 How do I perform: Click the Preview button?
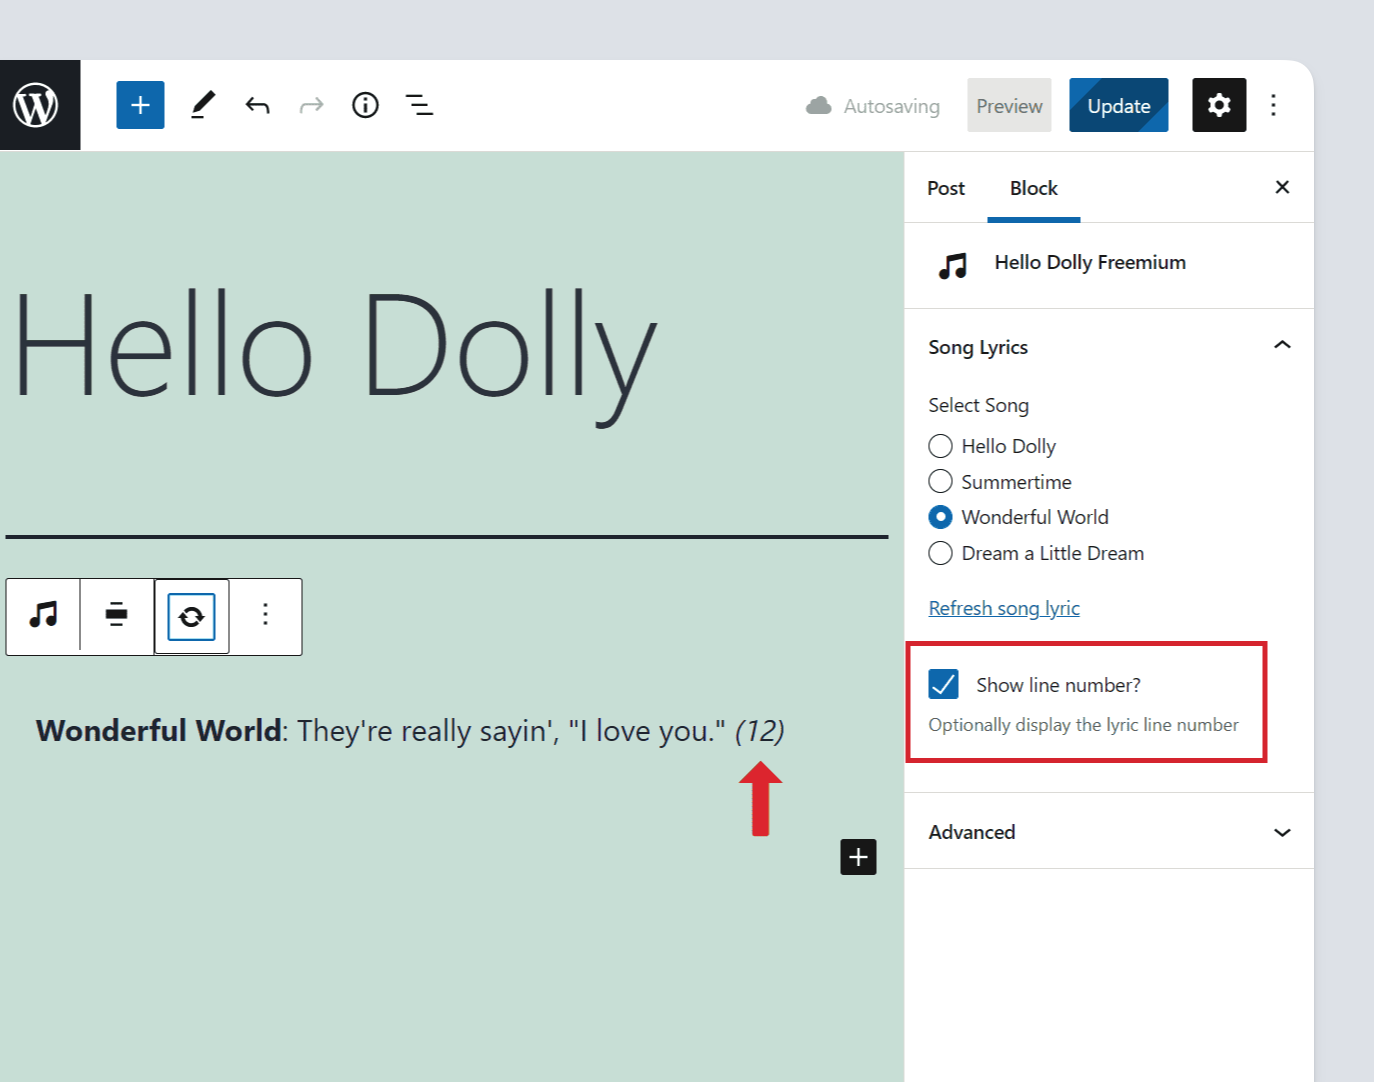click(1009, 105)
